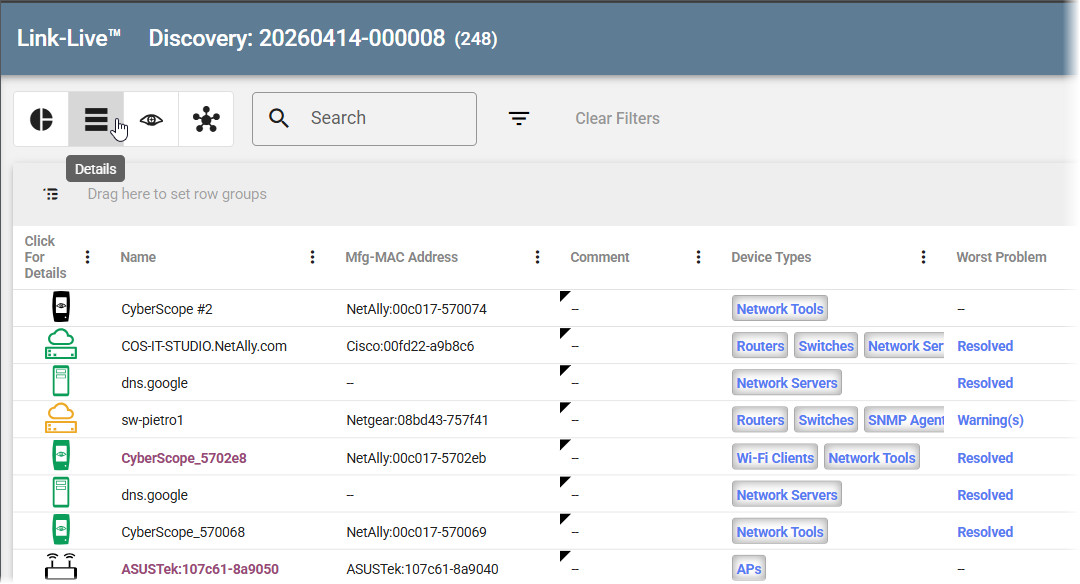
Task: Switch to the Details list view
Action: [x=96, y=119]
